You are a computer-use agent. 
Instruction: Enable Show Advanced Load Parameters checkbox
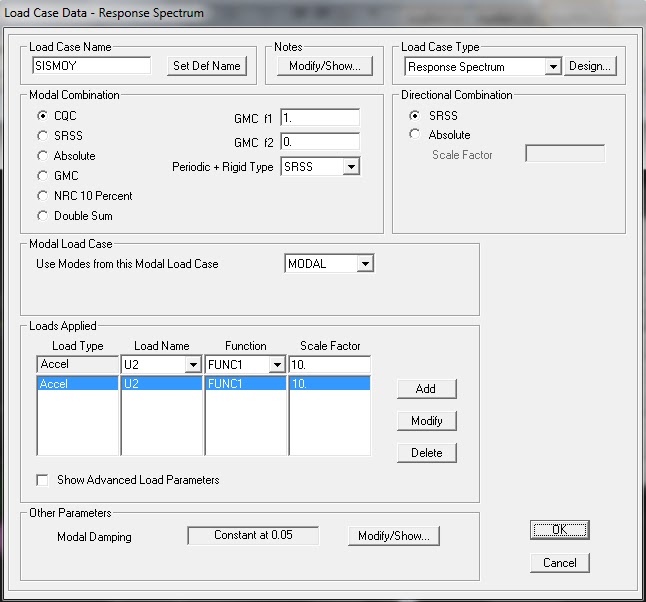[42, 480]
